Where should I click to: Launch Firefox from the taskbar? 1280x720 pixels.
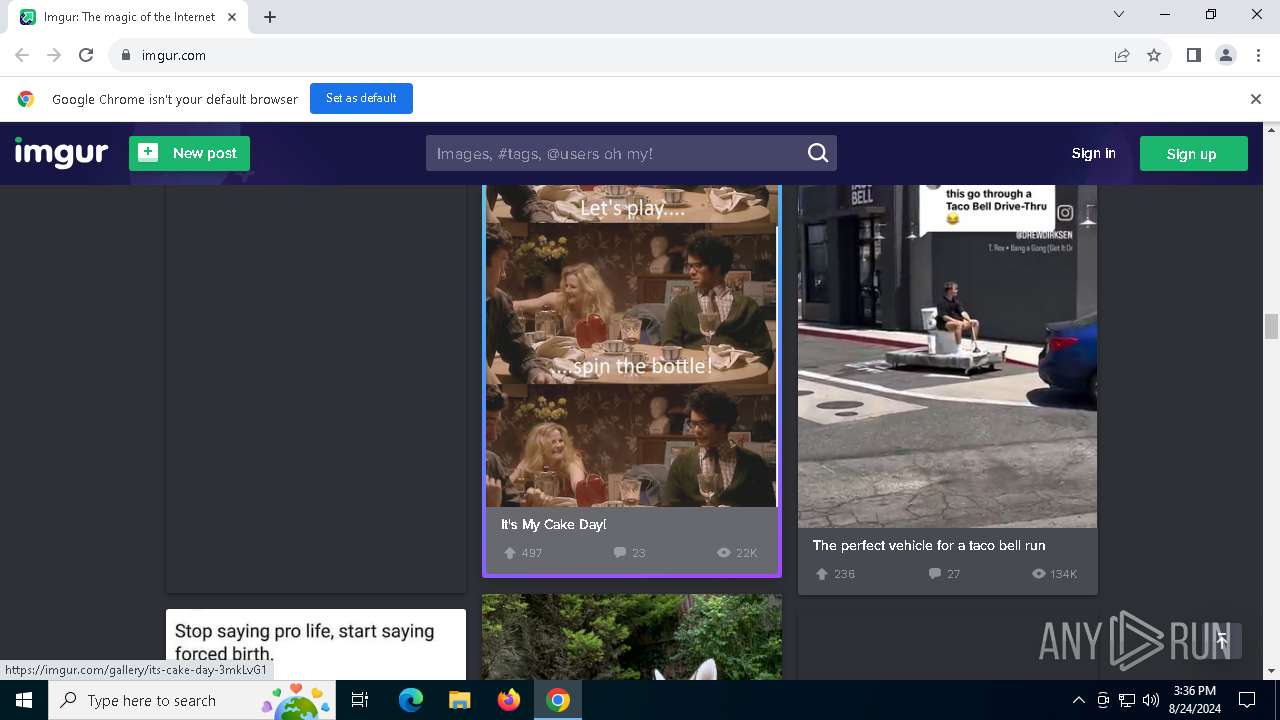pyautogui.click(x=508, y=700)
